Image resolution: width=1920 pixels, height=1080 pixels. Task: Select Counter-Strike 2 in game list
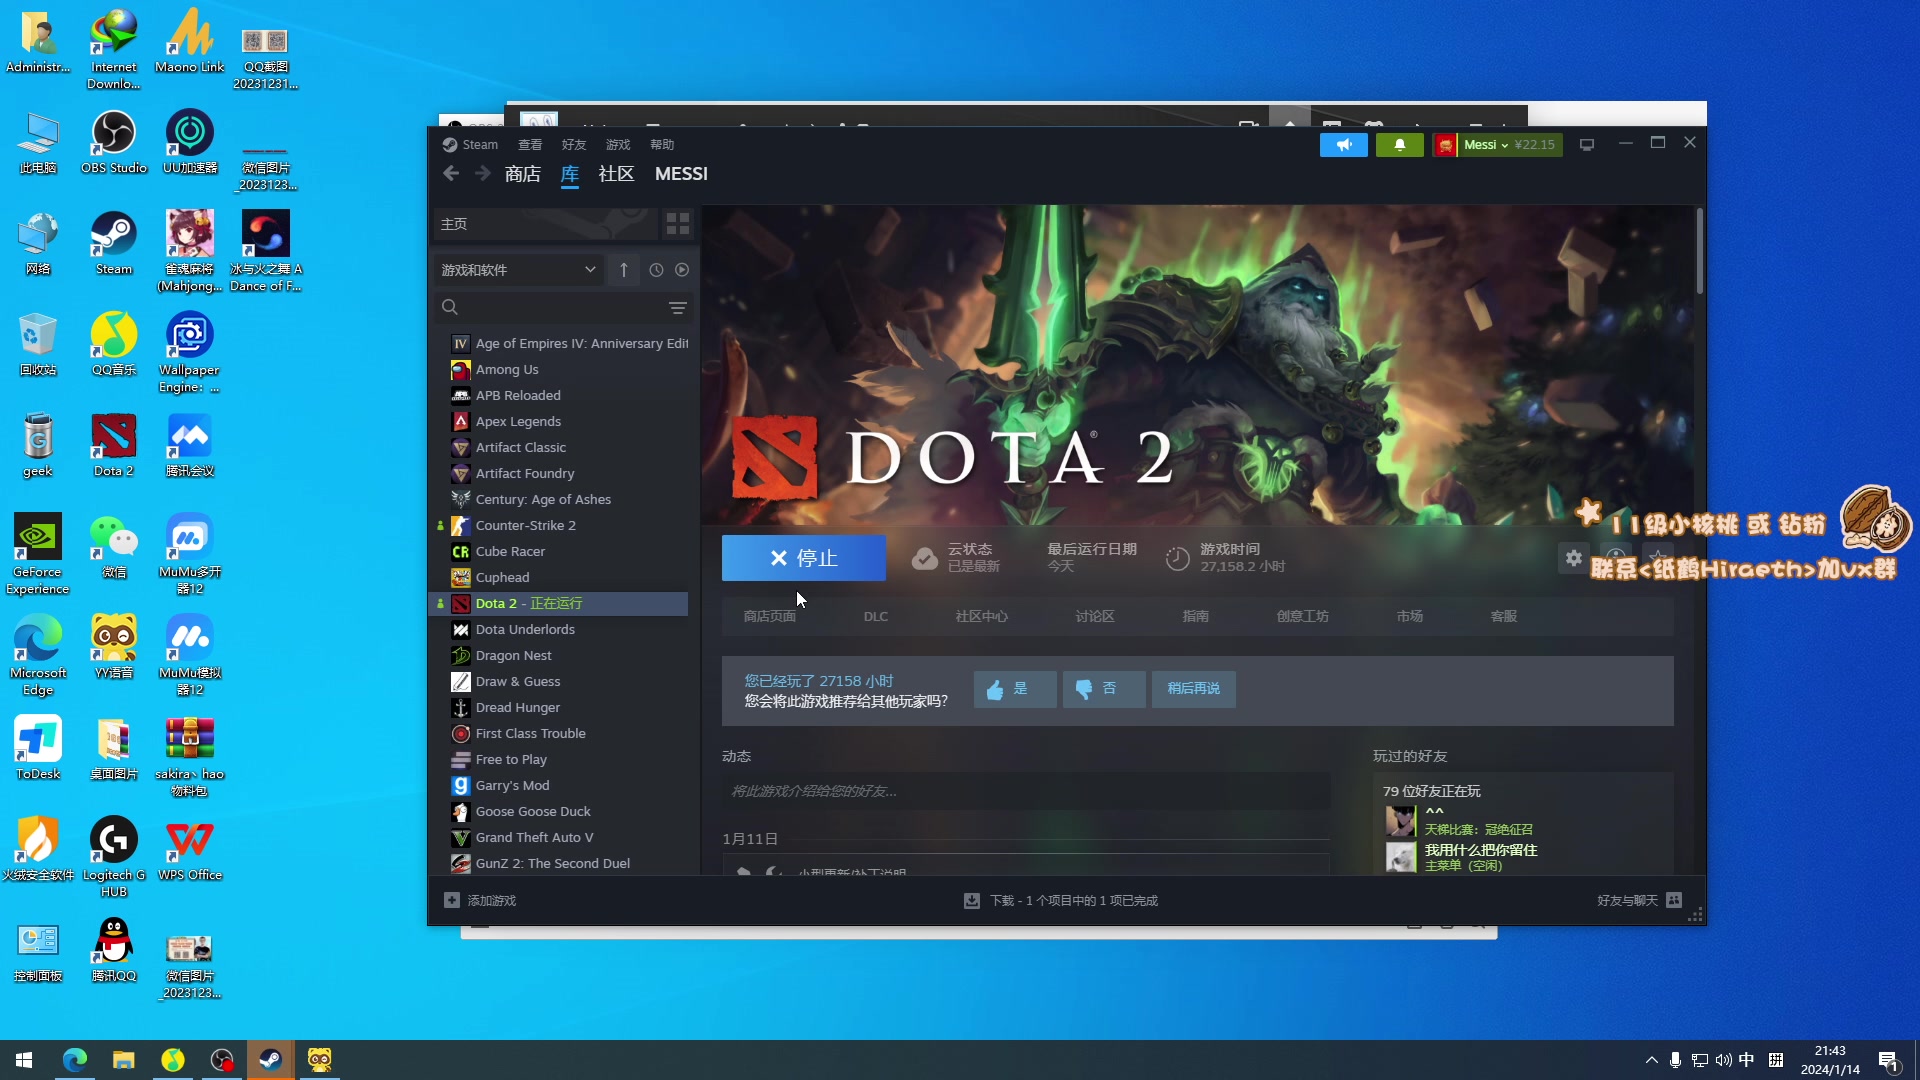[x=525, y=525]
